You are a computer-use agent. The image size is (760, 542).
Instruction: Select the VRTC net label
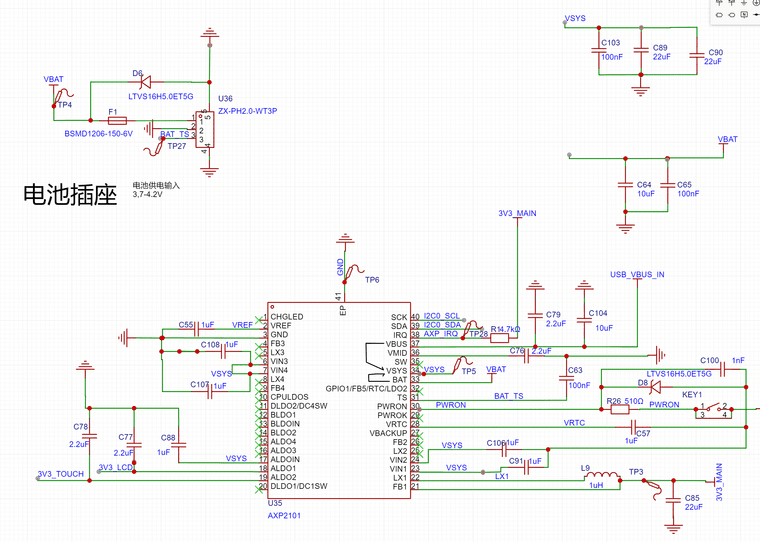coord(574,423)
